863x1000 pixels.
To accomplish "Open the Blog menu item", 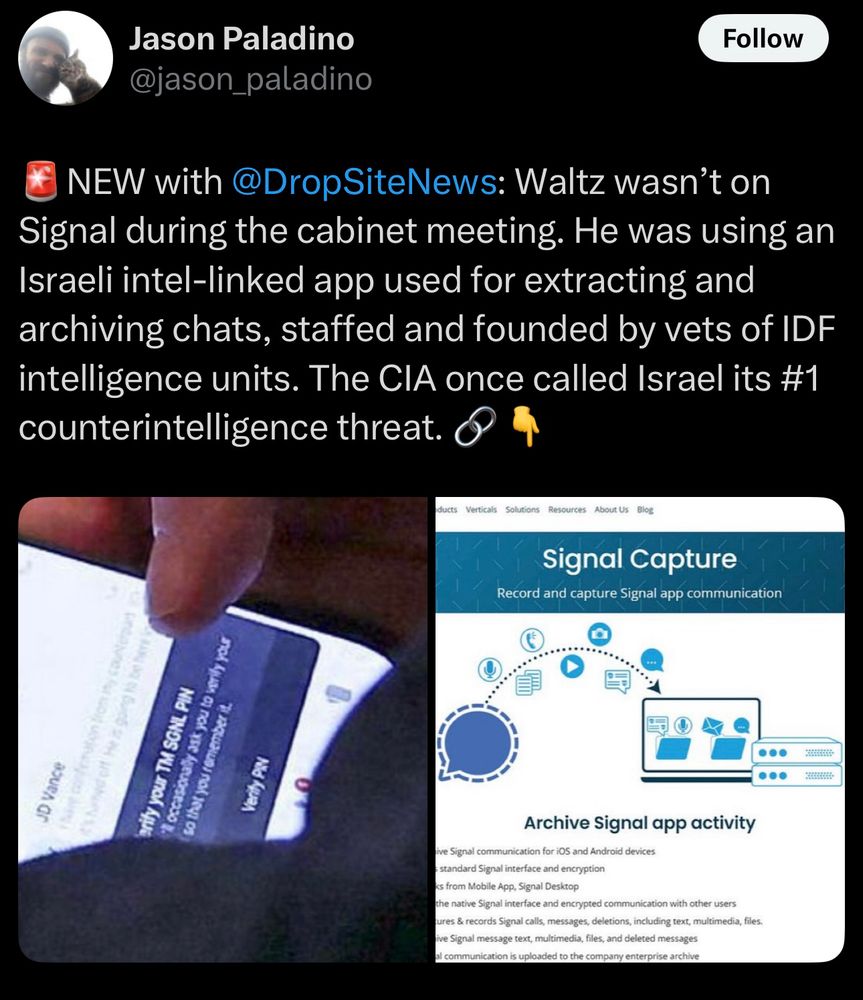I will 645,510.
